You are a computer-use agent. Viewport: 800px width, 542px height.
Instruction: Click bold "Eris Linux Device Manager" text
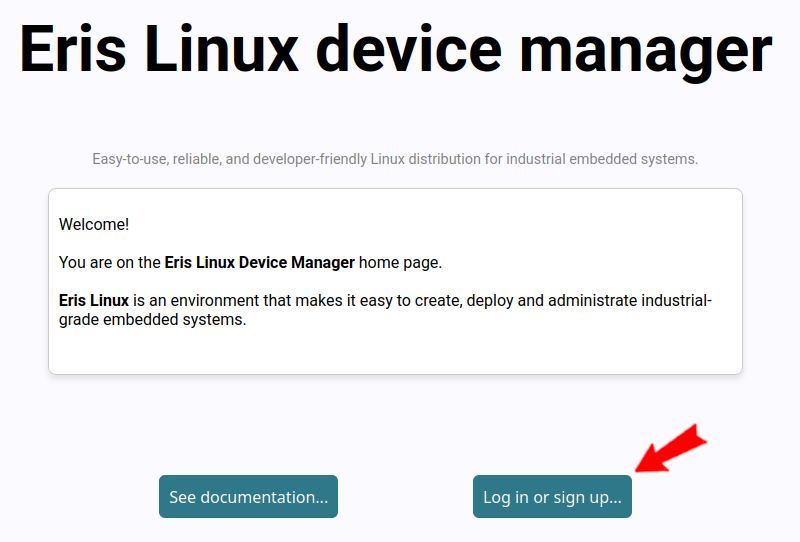(x=259, y=263)
